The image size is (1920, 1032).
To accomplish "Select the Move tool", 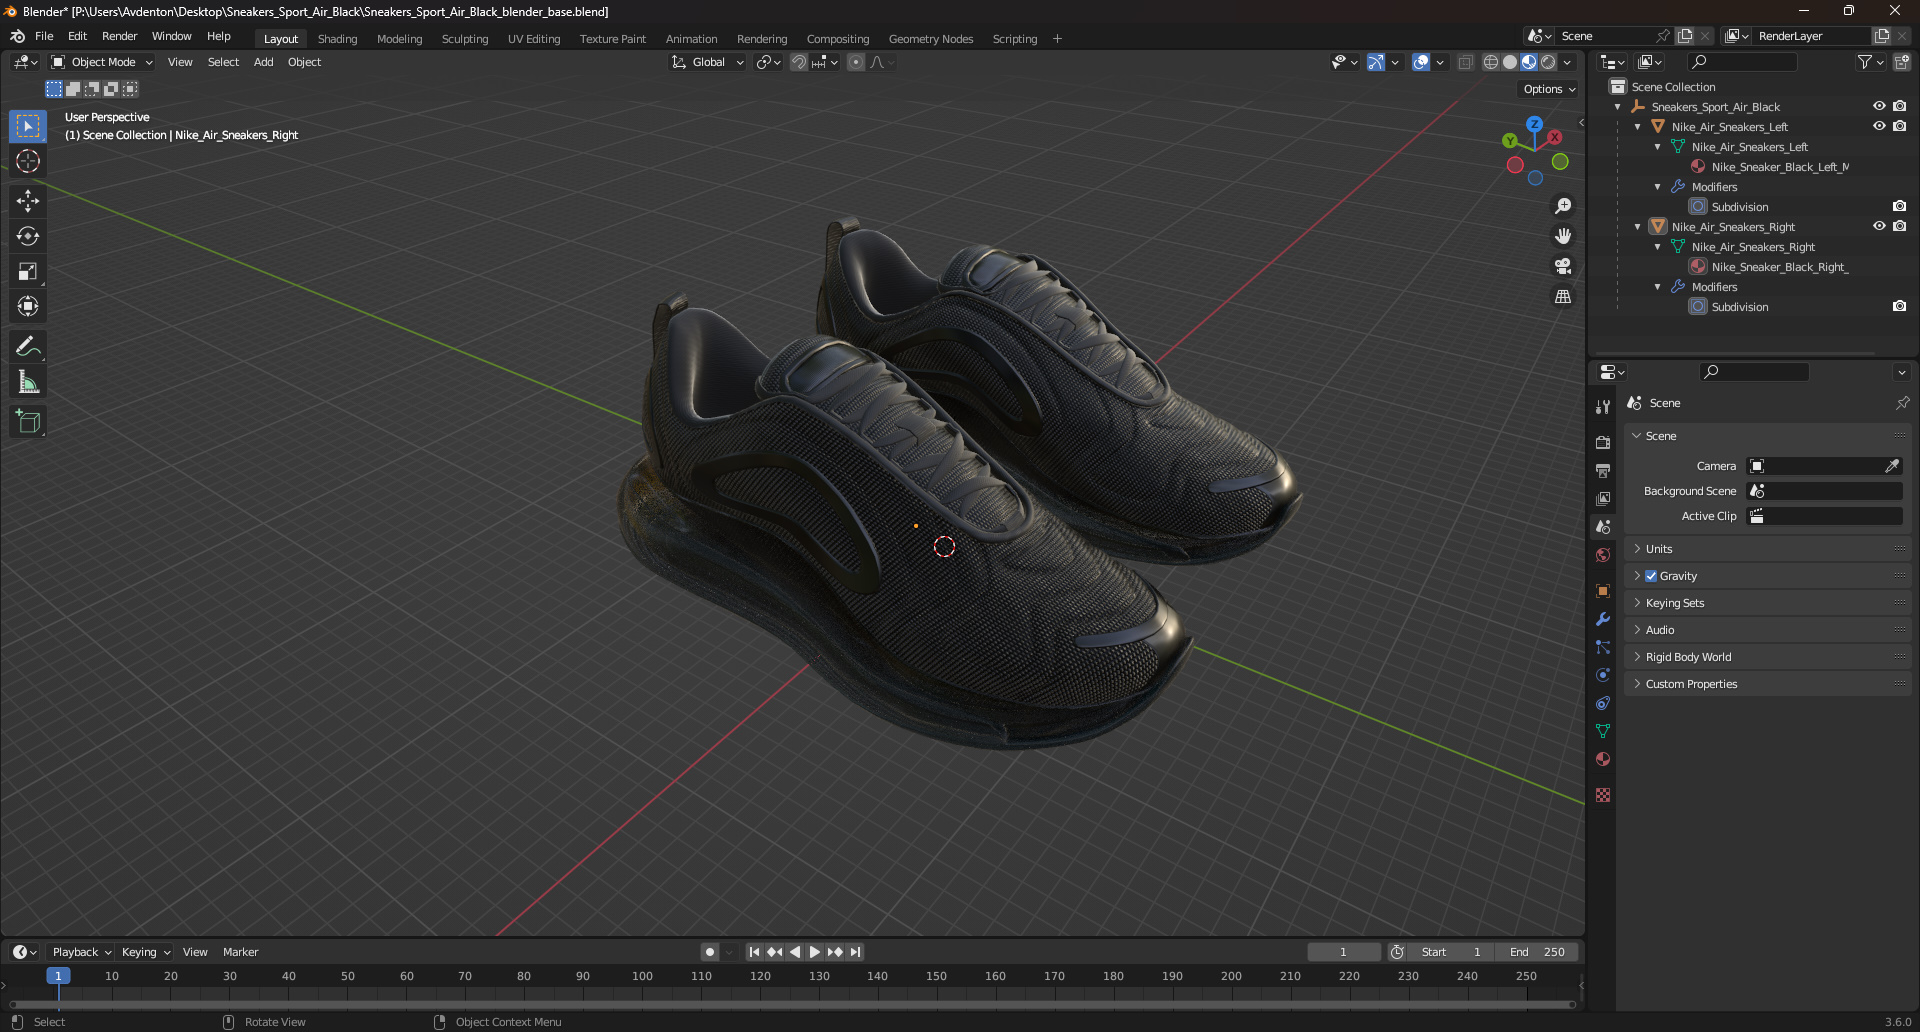I will [28, 201].
